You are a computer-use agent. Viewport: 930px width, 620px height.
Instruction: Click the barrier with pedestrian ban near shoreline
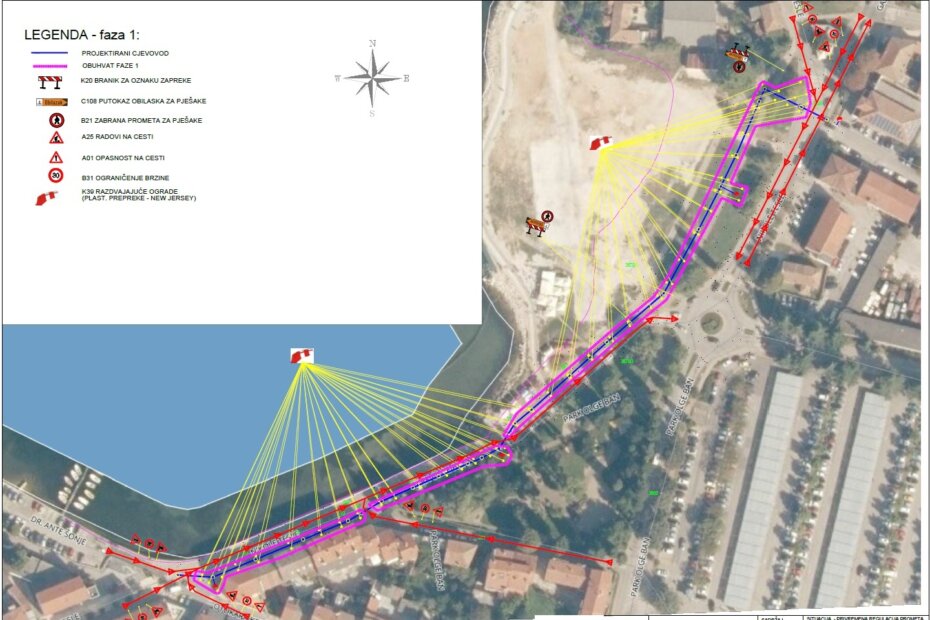(x=540, y=225)
